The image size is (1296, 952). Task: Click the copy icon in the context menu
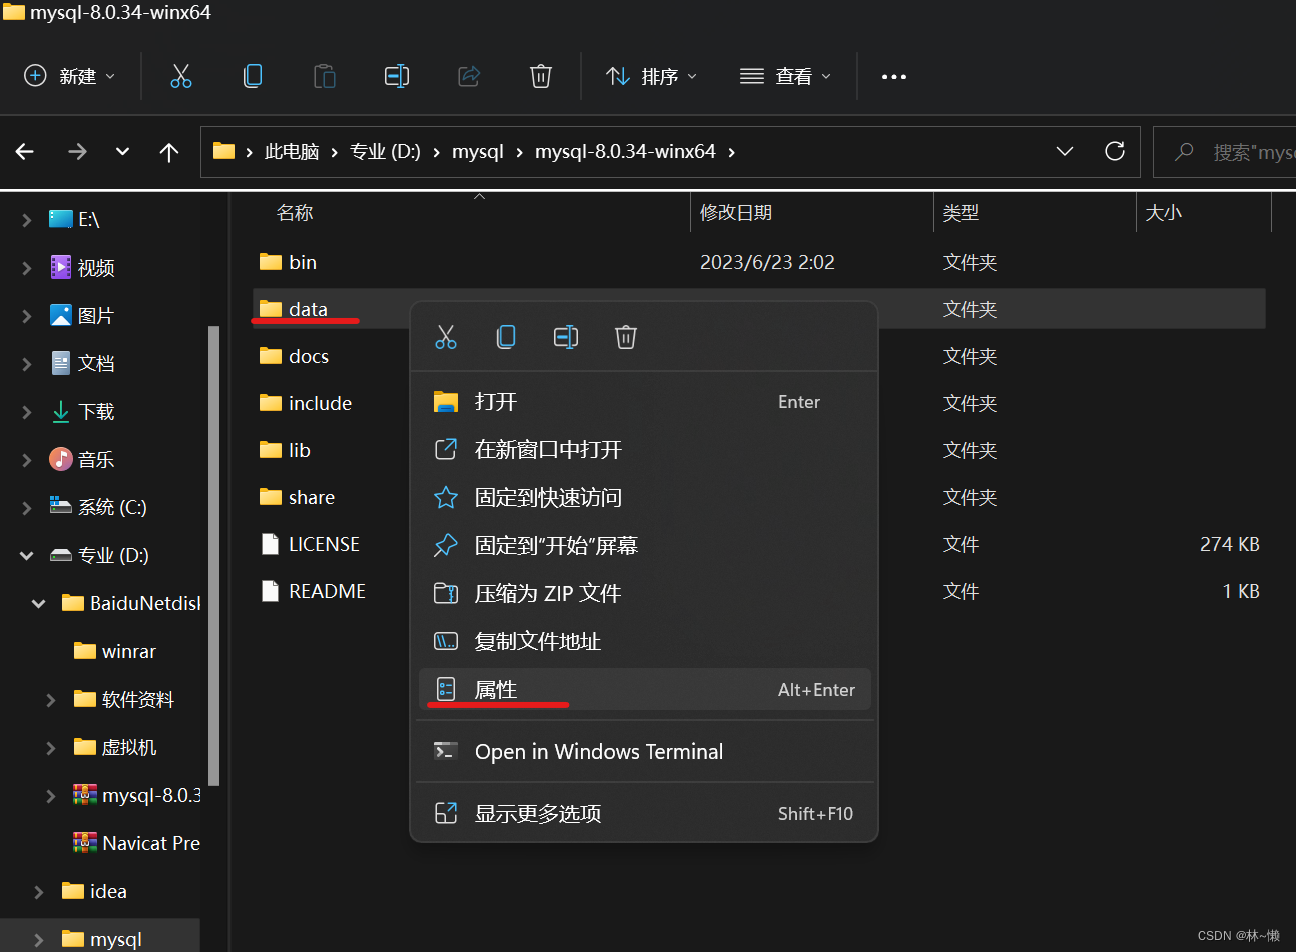[506, 338]
